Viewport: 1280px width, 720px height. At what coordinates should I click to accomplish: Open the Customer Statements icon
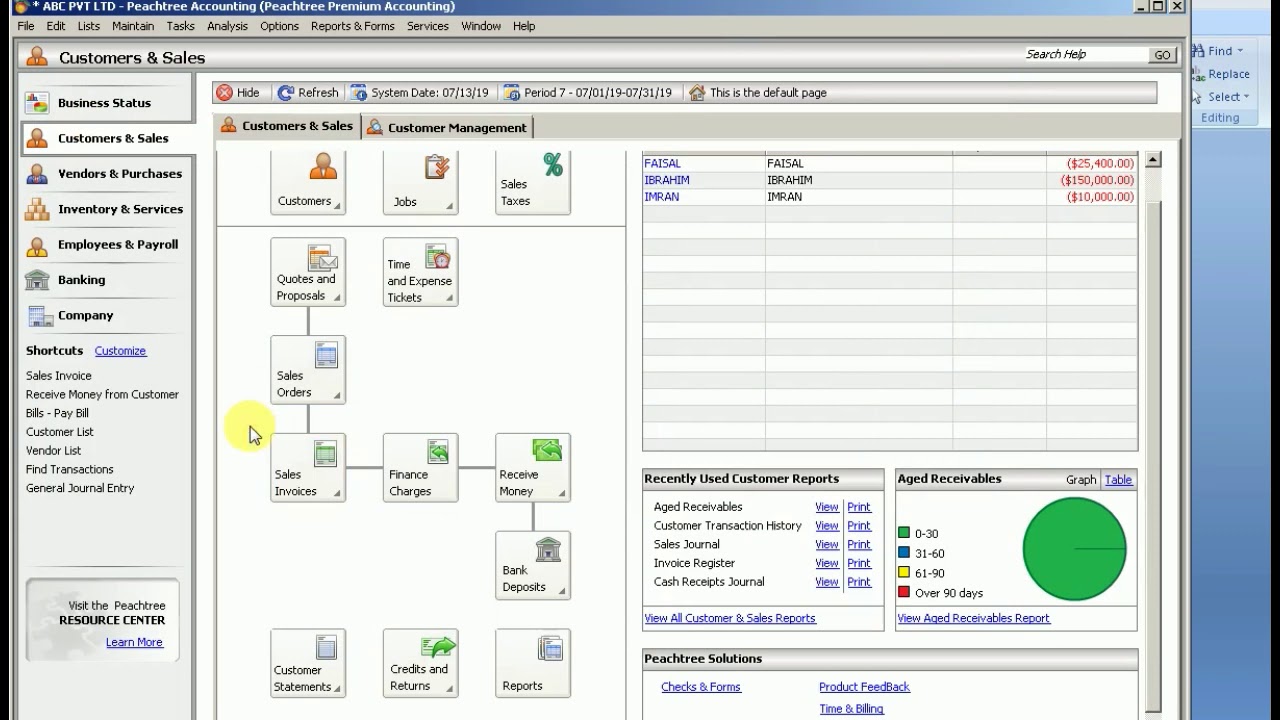click(308, 663)
